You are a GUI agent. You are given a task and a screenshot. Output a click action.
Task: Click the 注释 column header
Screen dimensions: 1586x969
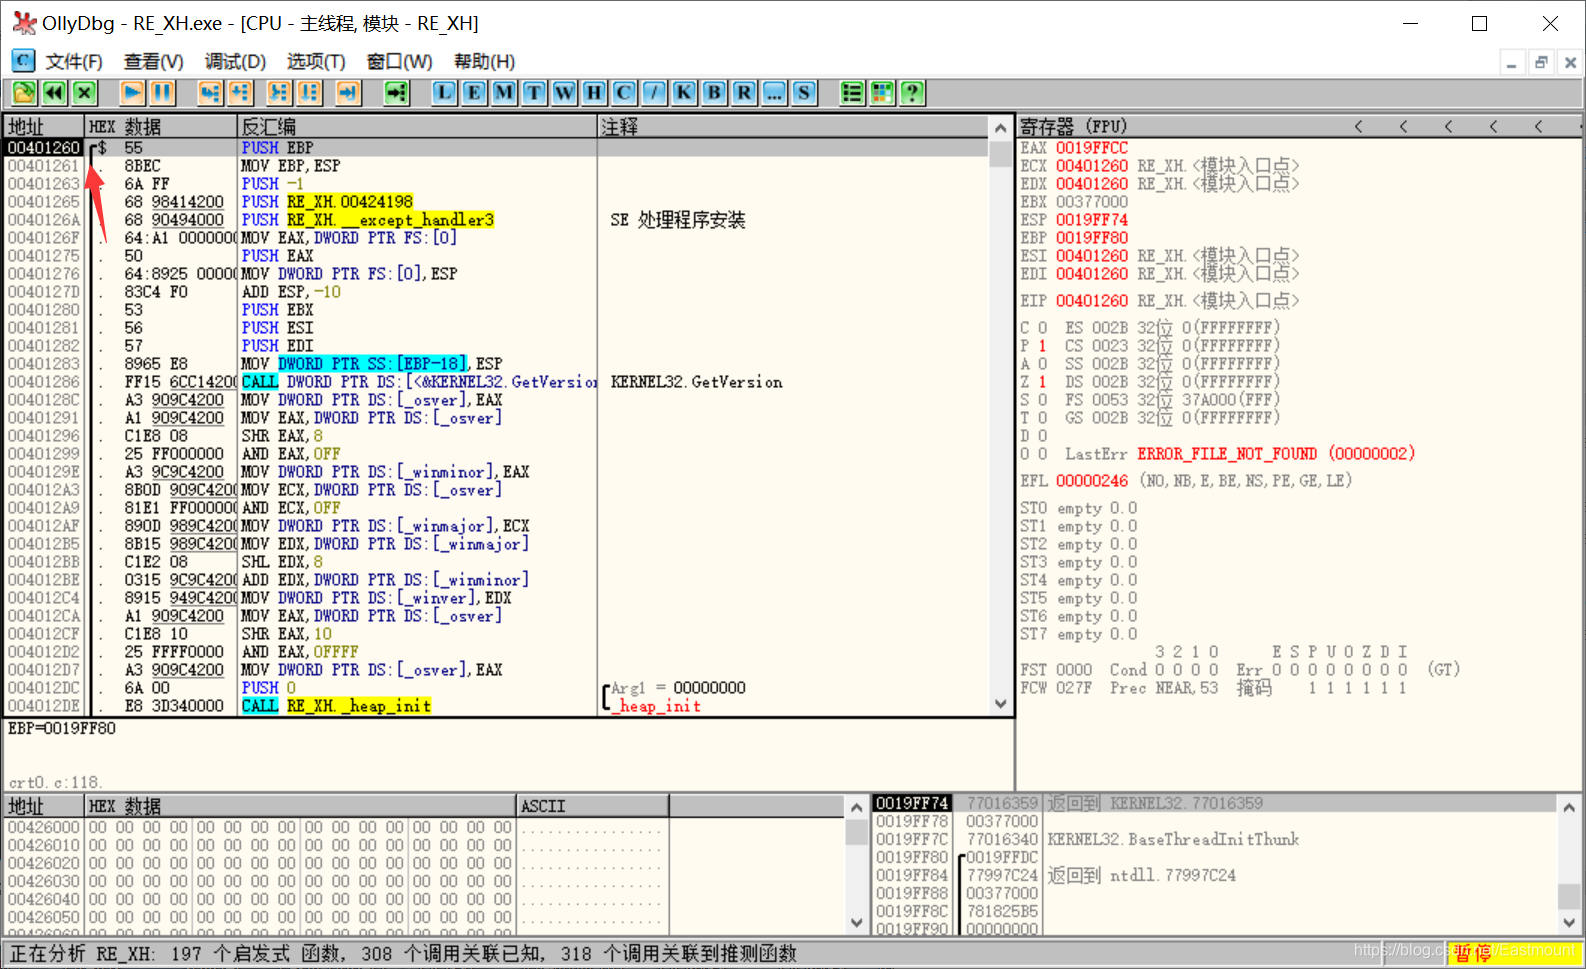click(794, 127)
